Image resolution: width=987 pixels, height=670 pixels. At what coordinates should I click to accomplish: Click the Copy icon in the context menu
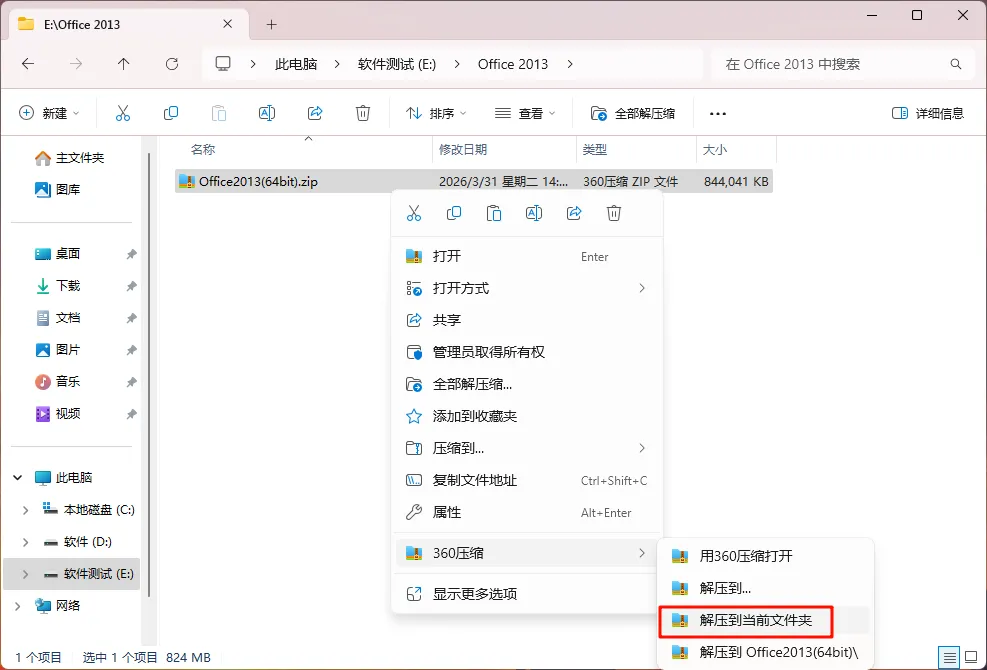454,213
